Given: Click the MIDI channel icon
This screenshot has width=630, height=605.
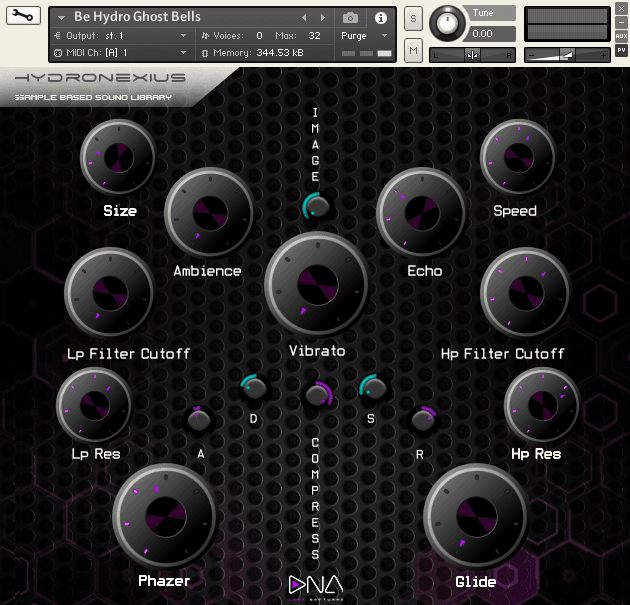Looking at the screenshot, I should click(58, 53).
